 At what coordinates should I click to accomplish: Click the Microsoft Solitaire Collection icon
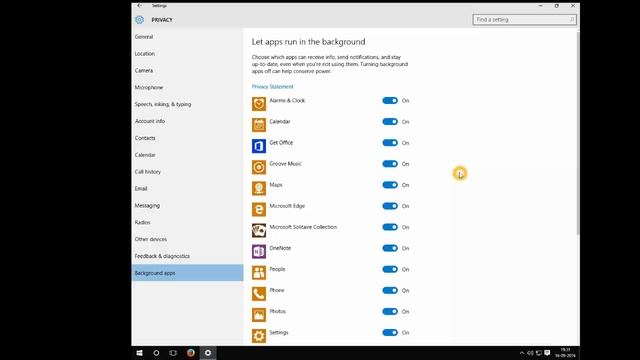[259, 230]
